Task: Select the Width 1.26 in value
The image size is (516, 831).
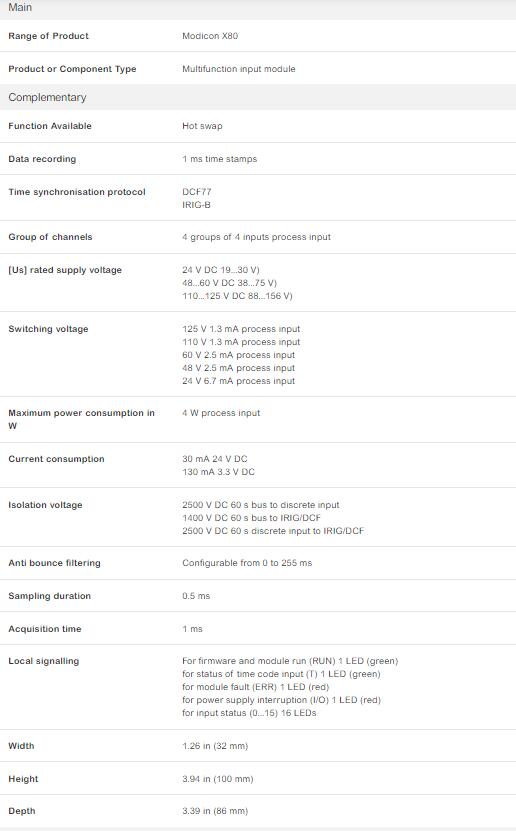Action: point(215,746)
